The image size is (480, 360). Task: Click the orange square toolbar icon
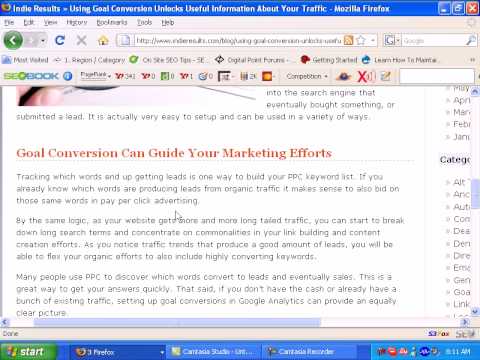click(267, 76)
